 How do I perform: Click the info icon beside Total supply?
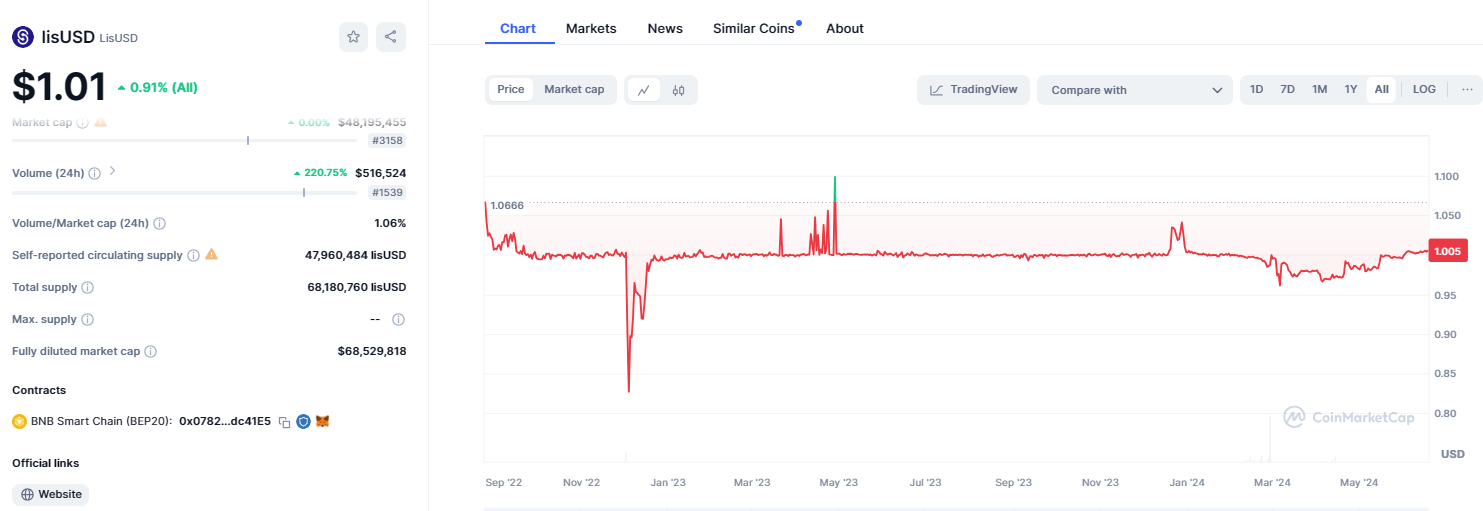[87, 288]
